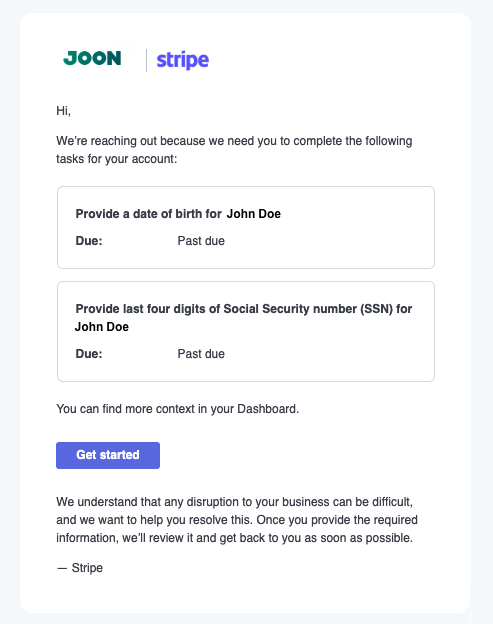Click the first 'Past due' status
This screenshot has width=493, height=624.
coord(201,241)
